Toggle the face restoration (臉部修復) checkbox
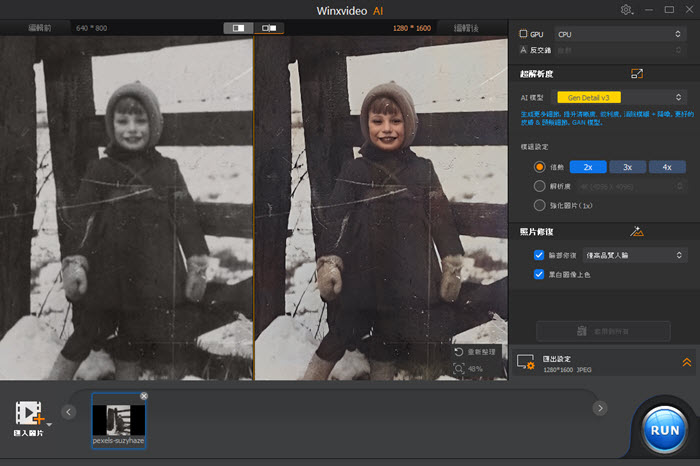Image resolution: width=700 pixels, height=466 pixels. pos(539,255)
